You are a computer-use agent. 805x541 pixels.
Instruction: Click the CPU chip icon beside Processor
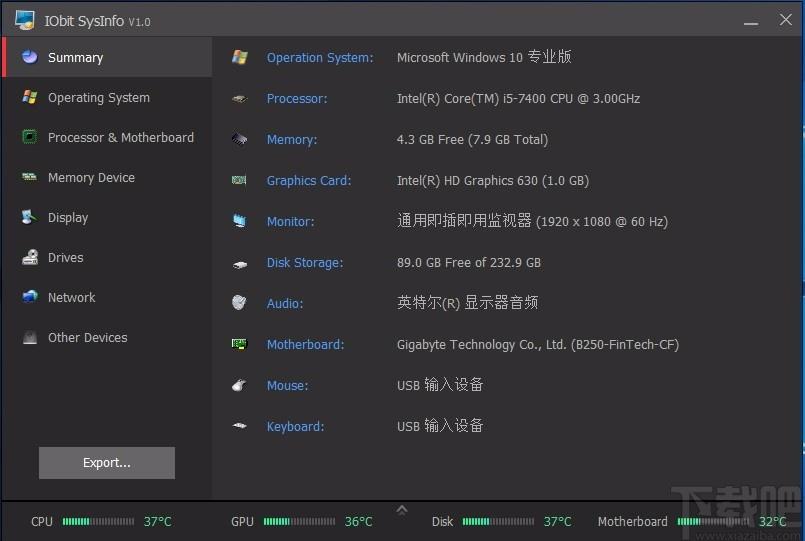[x=240, y=99]
